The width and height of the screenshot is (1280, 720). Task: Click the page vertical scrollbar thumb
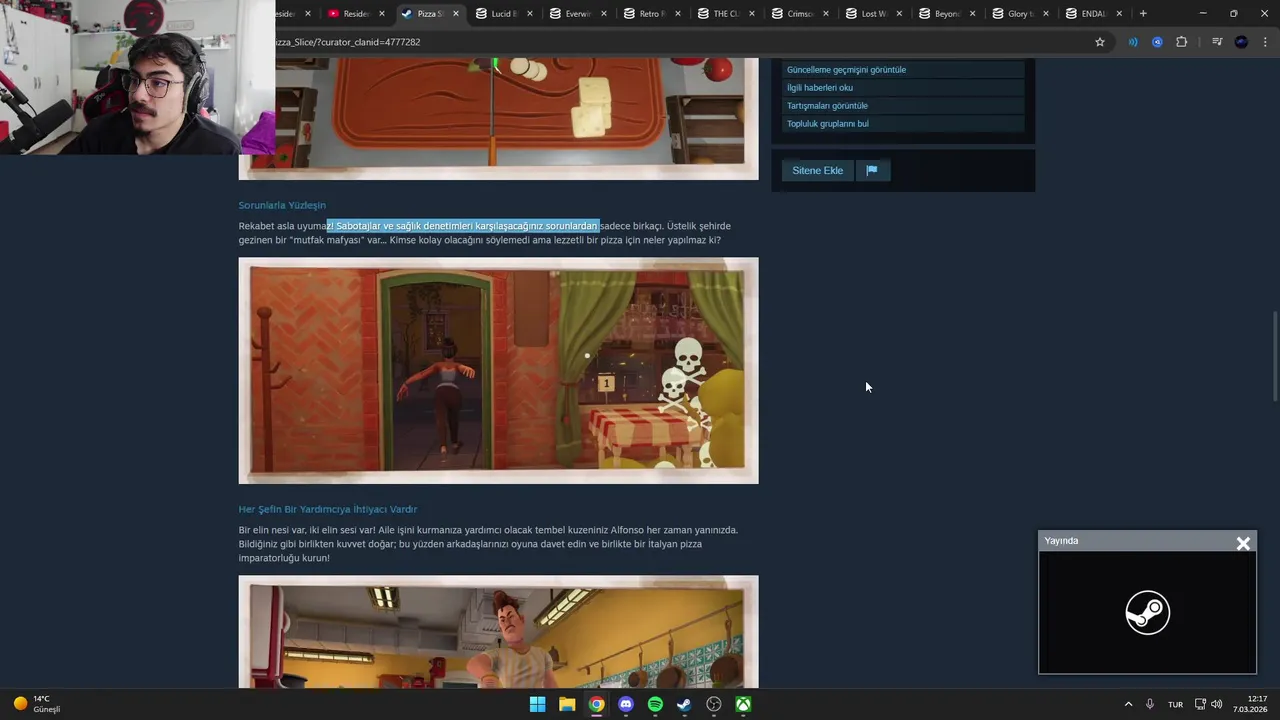click(x=1274, y=358)
